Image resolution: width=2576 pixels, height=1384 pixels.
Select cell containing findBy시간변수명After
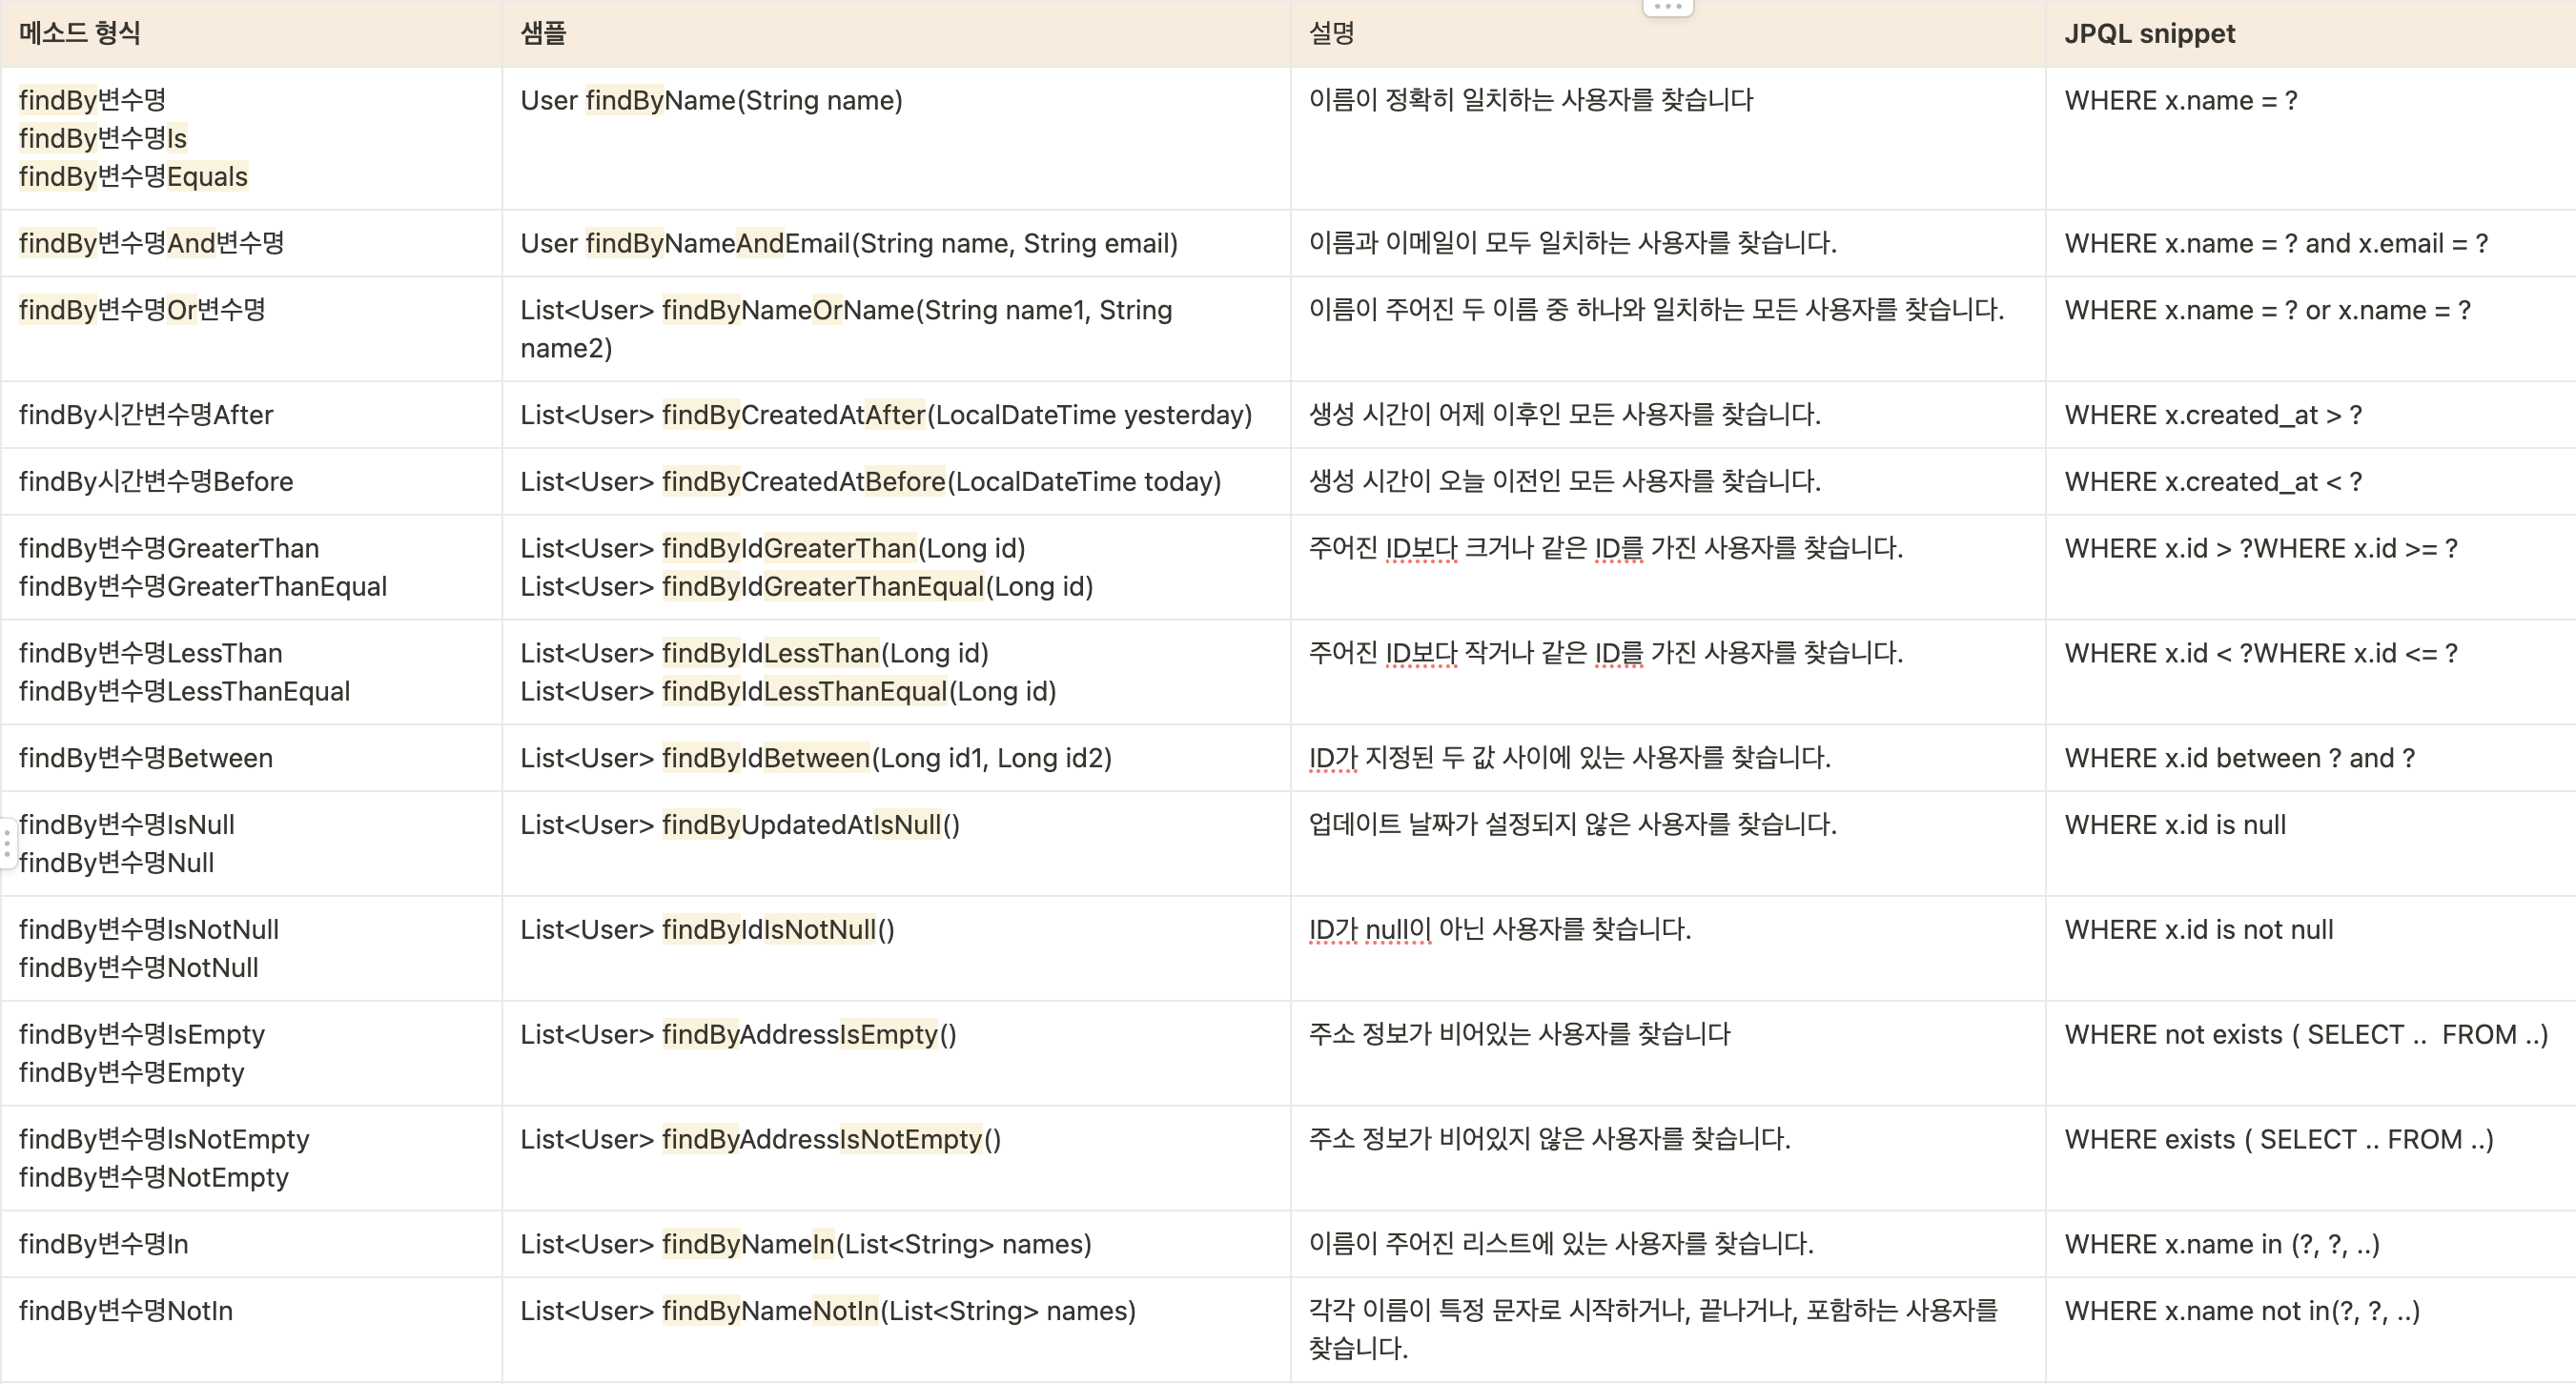(146, 415)
